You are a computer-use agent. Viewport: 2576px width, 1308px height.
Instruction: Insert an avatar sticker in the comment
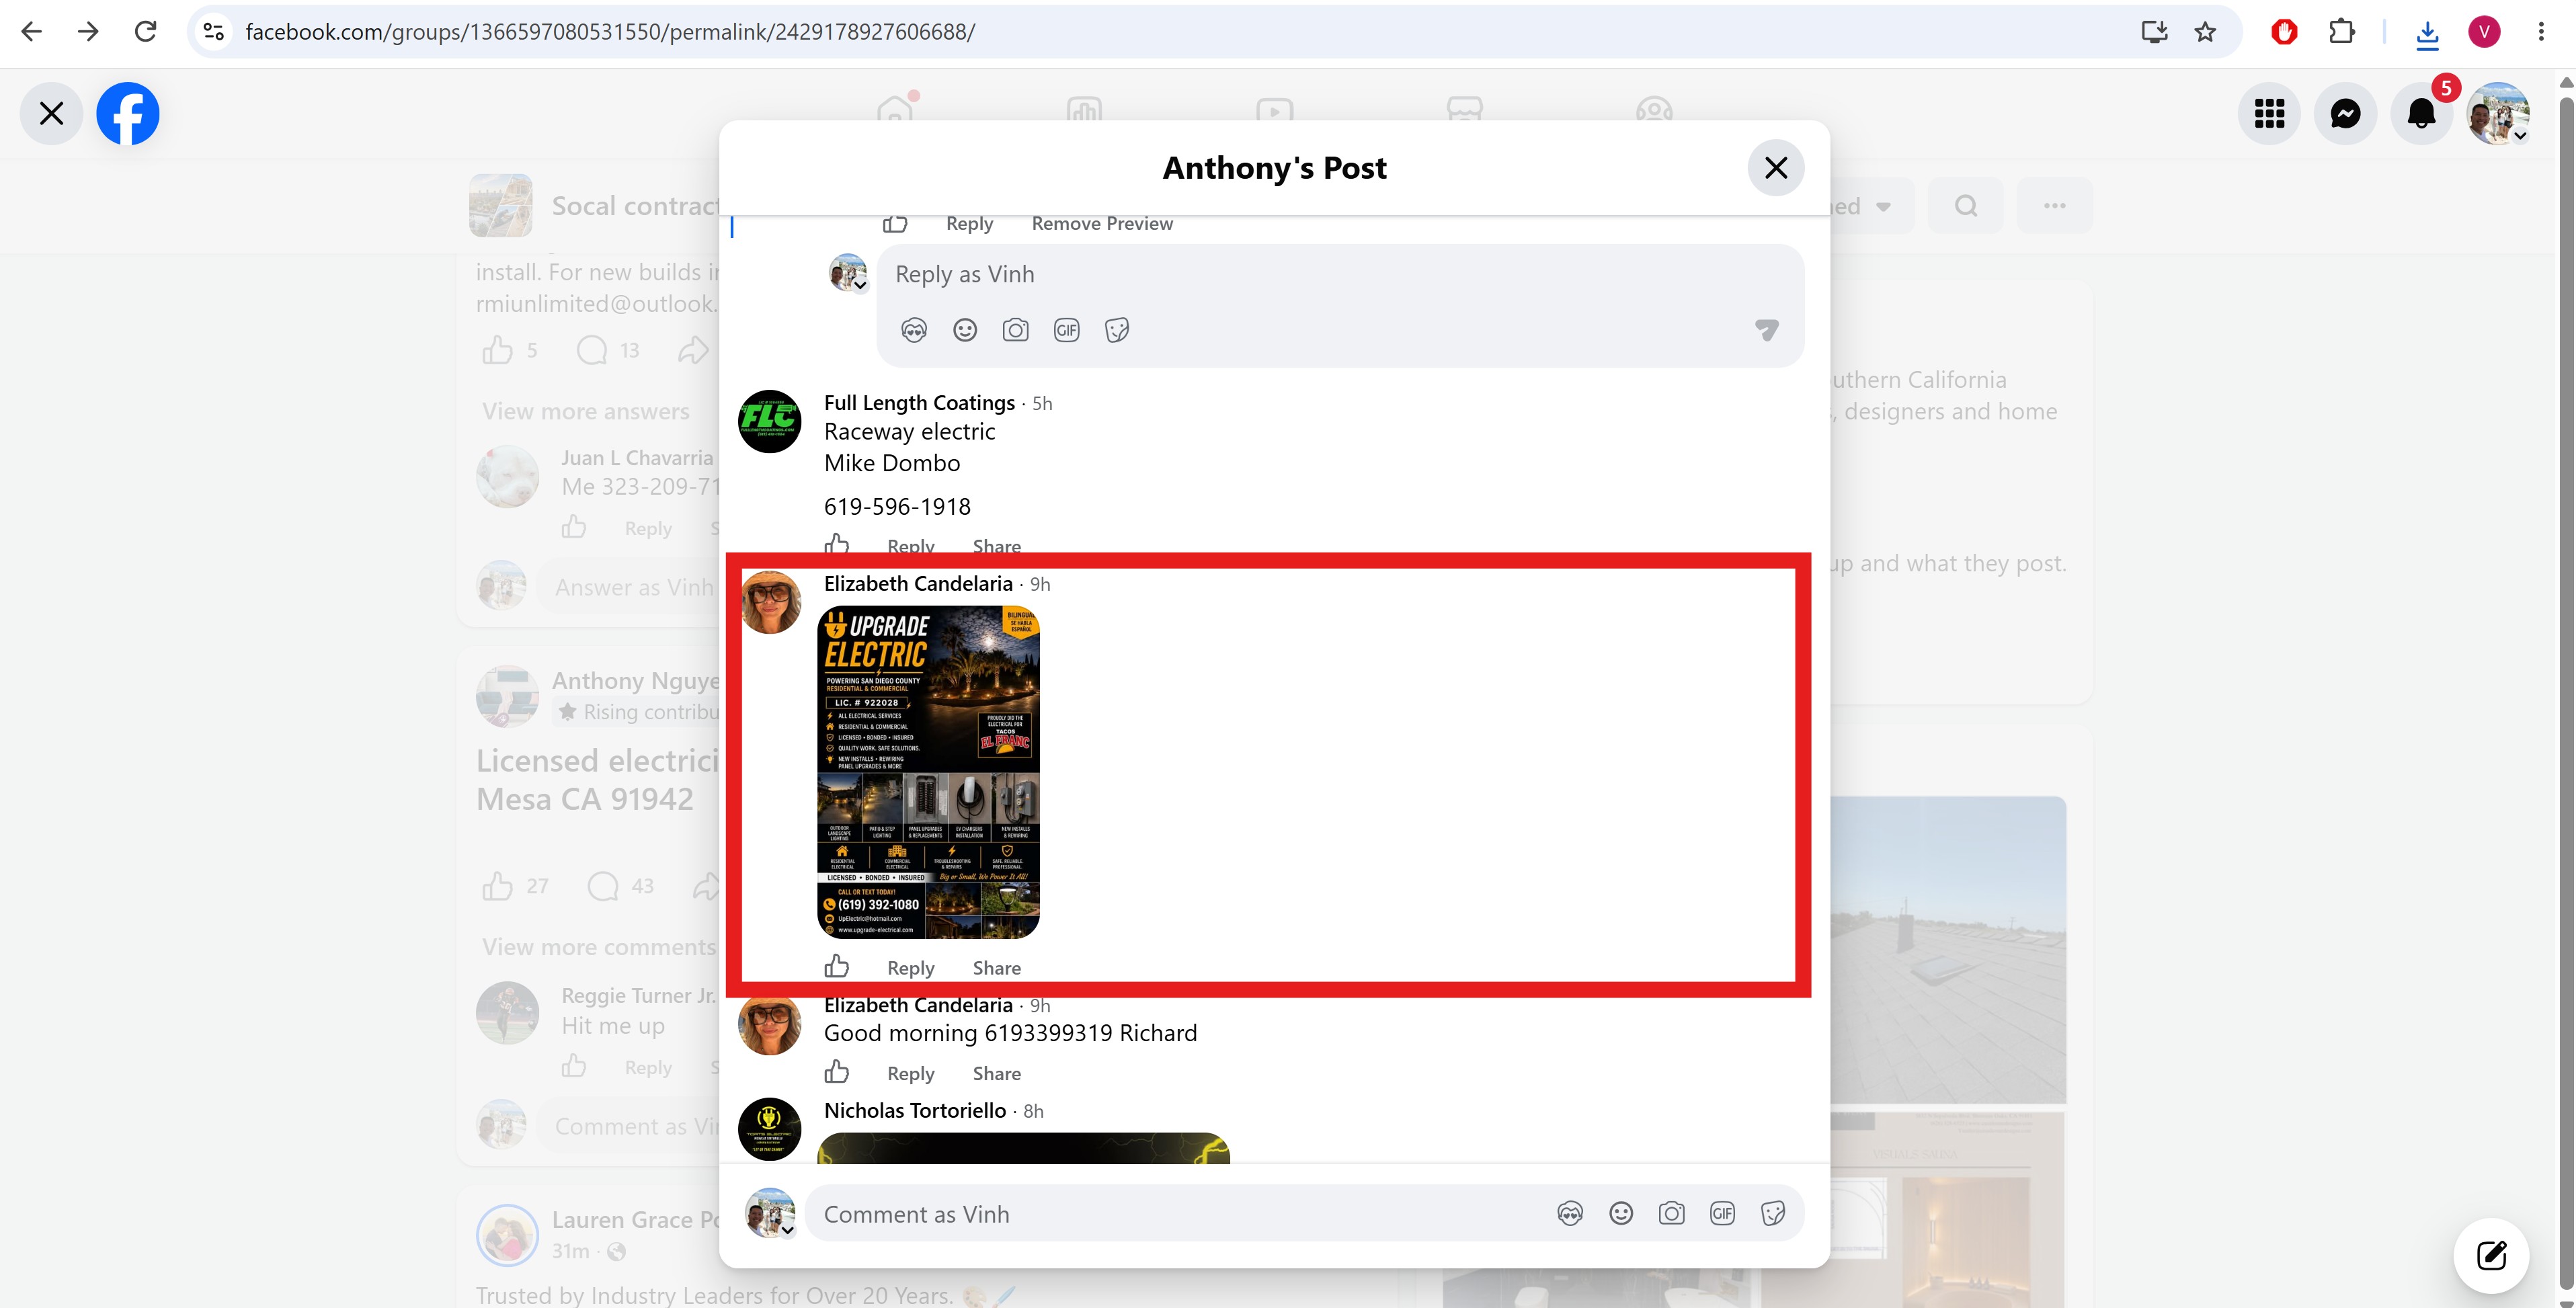tap(1570, 1214)
